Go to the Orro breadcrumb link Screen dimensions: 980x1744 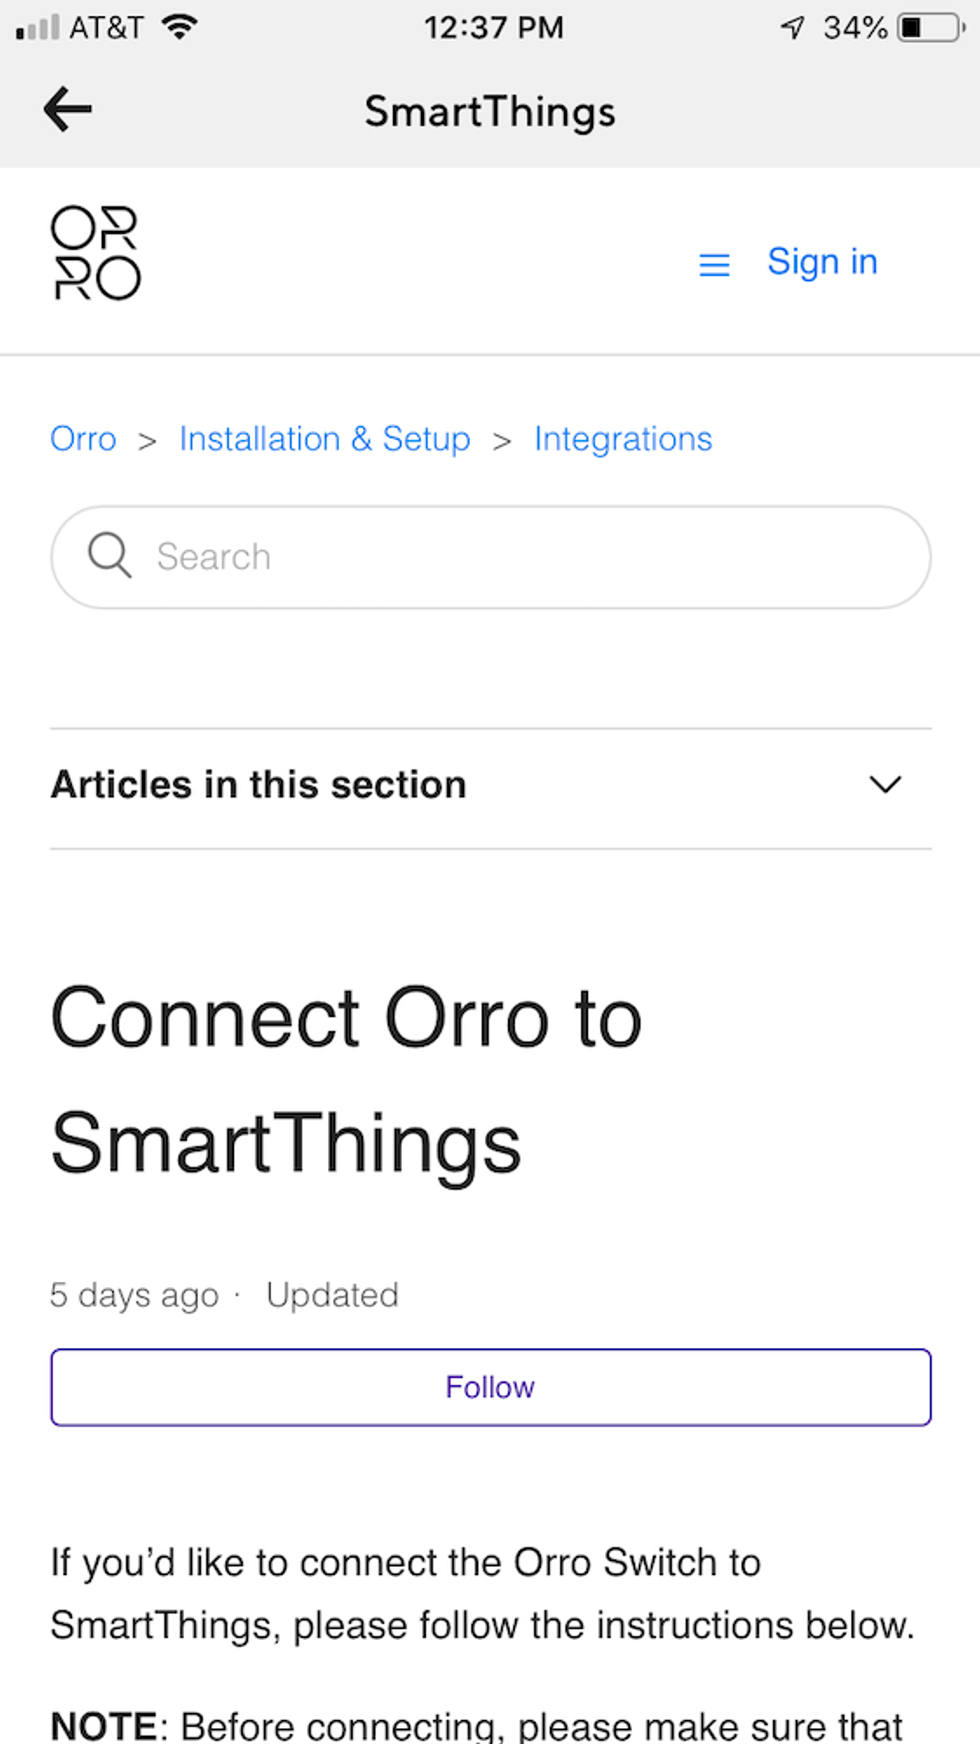pos(83,438)
